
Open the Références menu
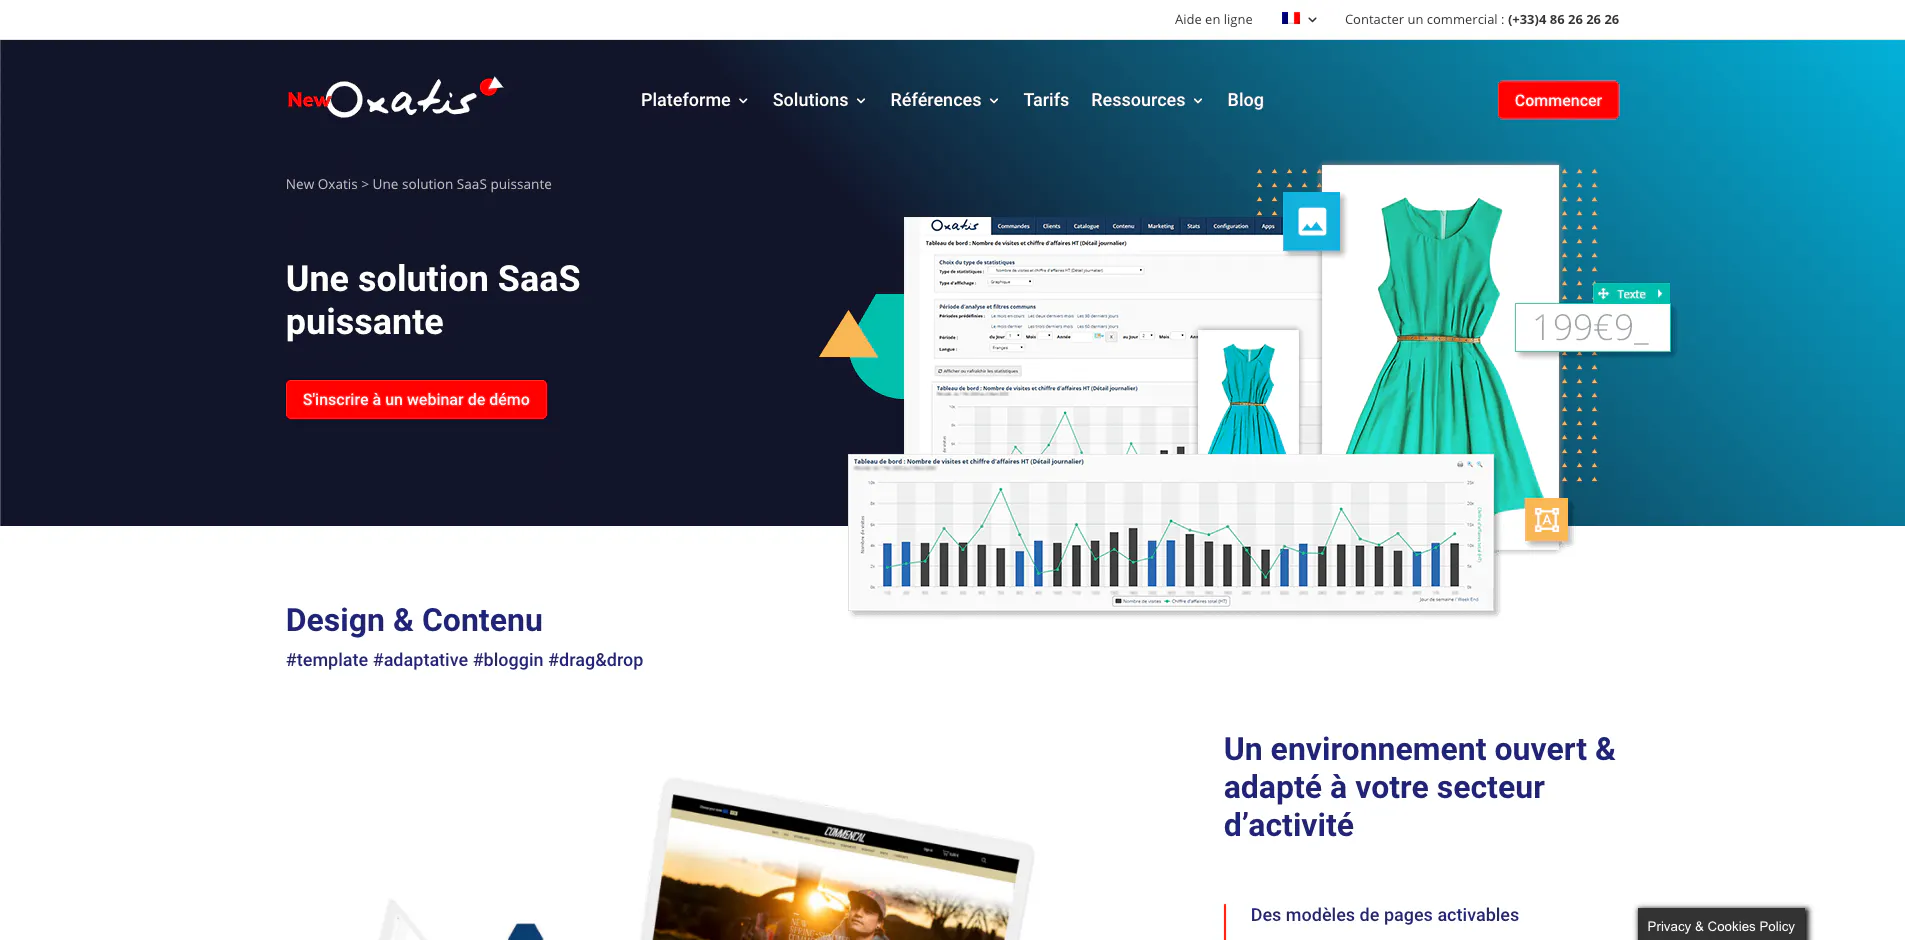click(x=945, y=100)
